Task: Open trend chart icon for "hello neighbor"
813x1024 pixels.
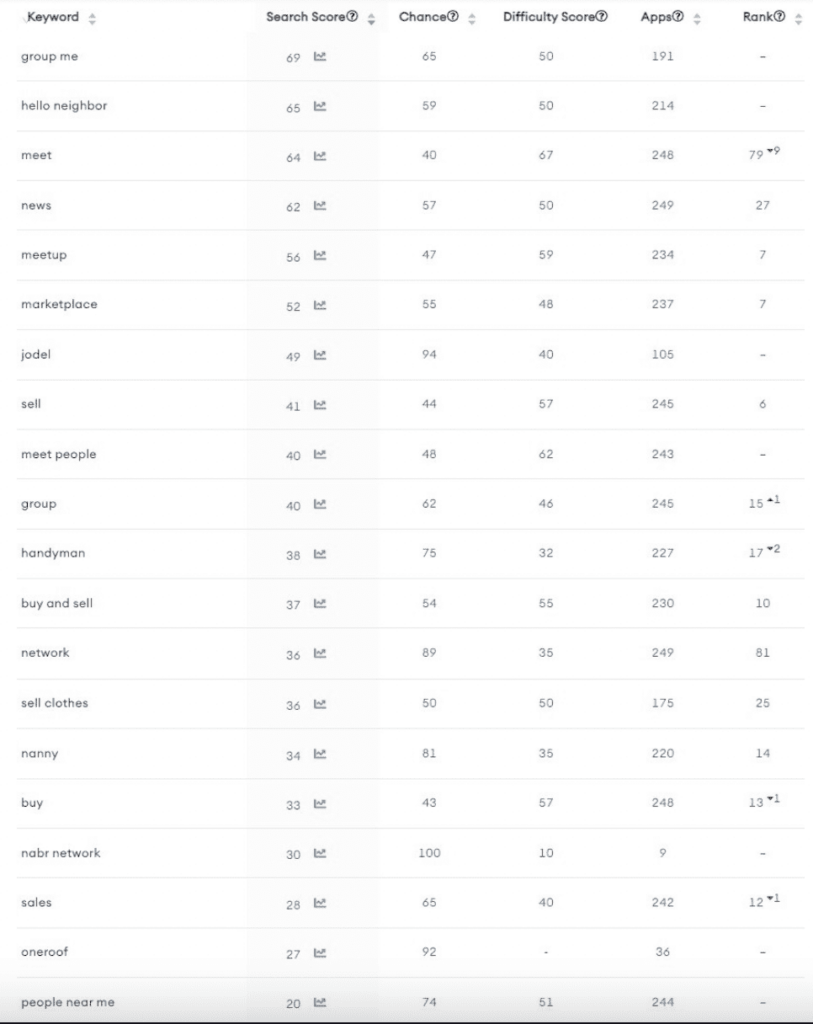Action: (x=320, y=106)
